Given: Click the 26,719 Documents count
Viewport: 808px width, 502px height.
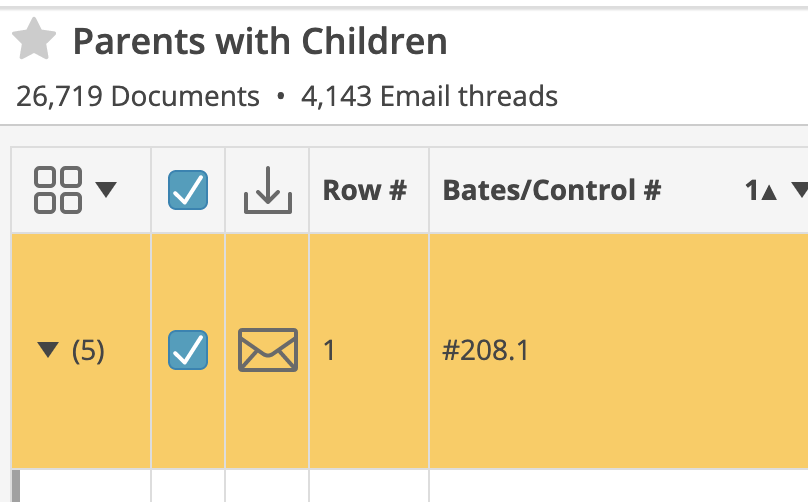Looking at the screenshot, I should pos(138,96).
